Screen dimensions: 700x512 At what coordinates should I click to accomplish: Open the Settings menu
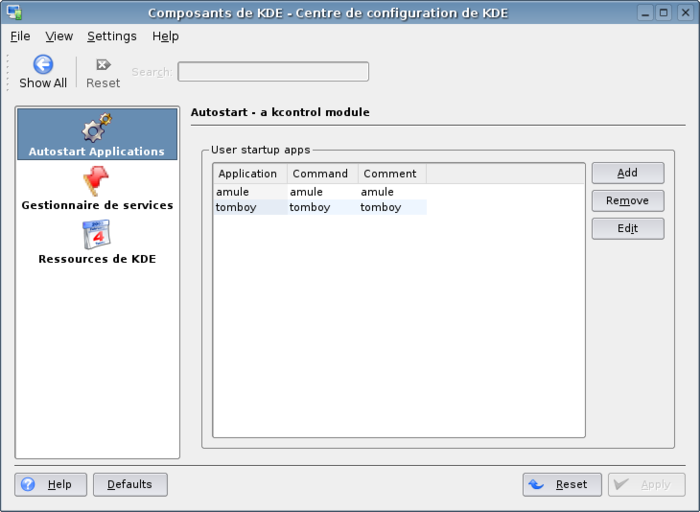tap(112, 36)
